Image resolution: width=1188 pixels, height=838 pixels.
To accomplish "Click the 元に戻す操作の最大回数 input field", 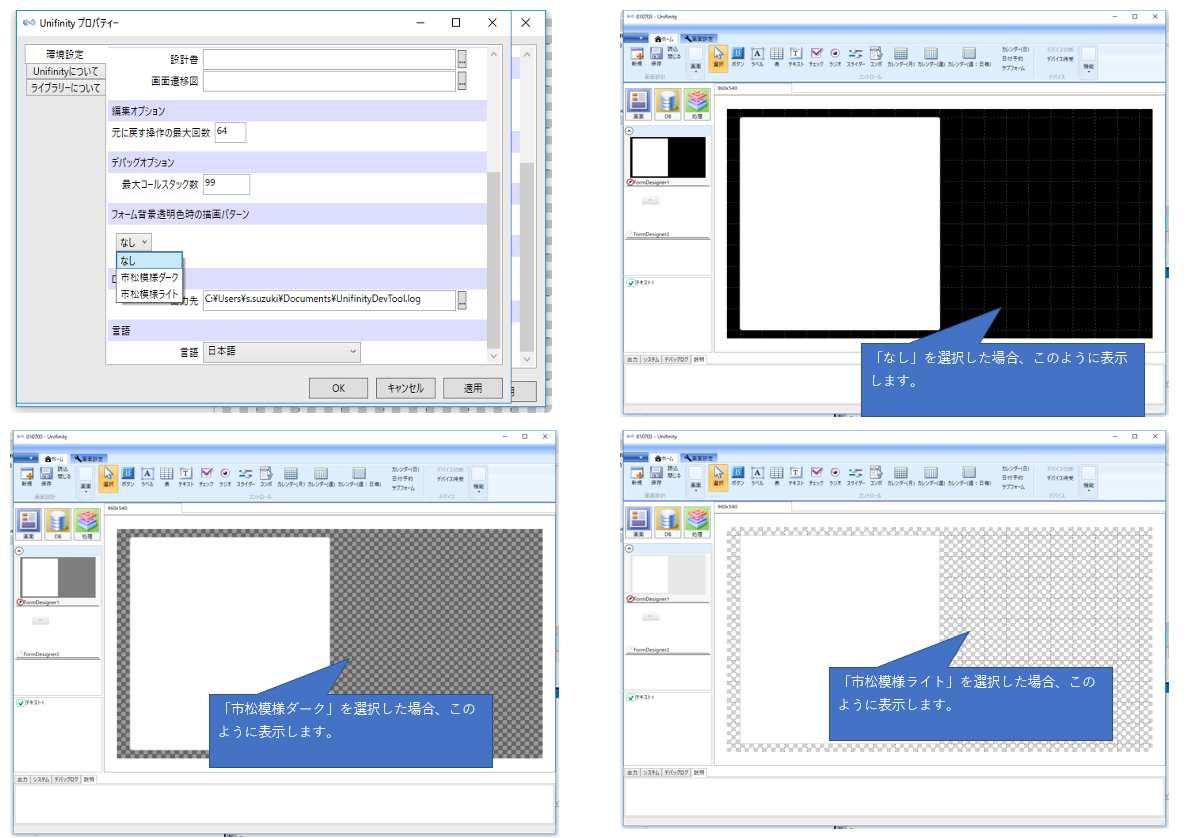I will [x=229, y=132].
